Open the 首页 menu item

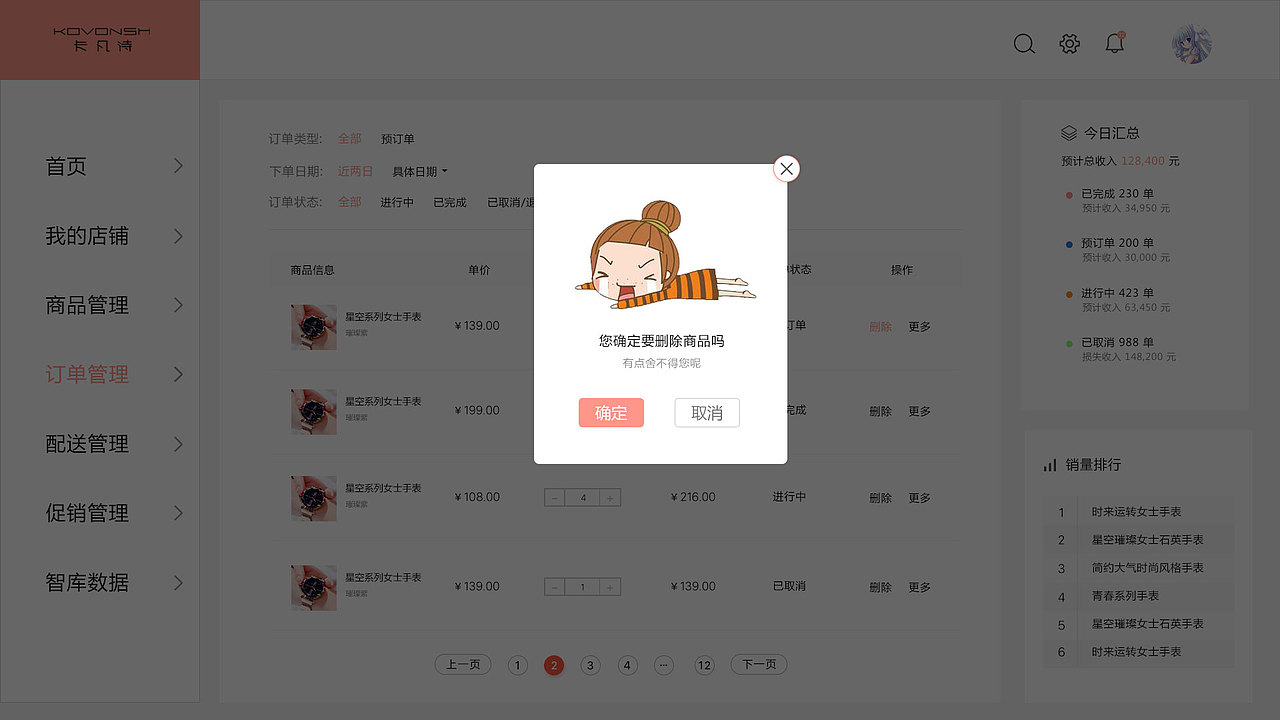tap(66, 166)
